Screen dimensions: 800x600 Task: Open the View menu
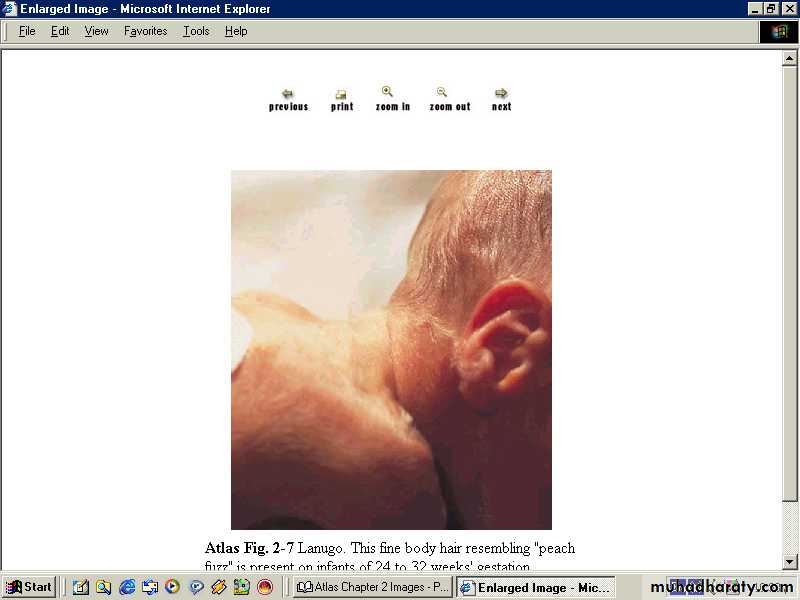pos(96,31)
